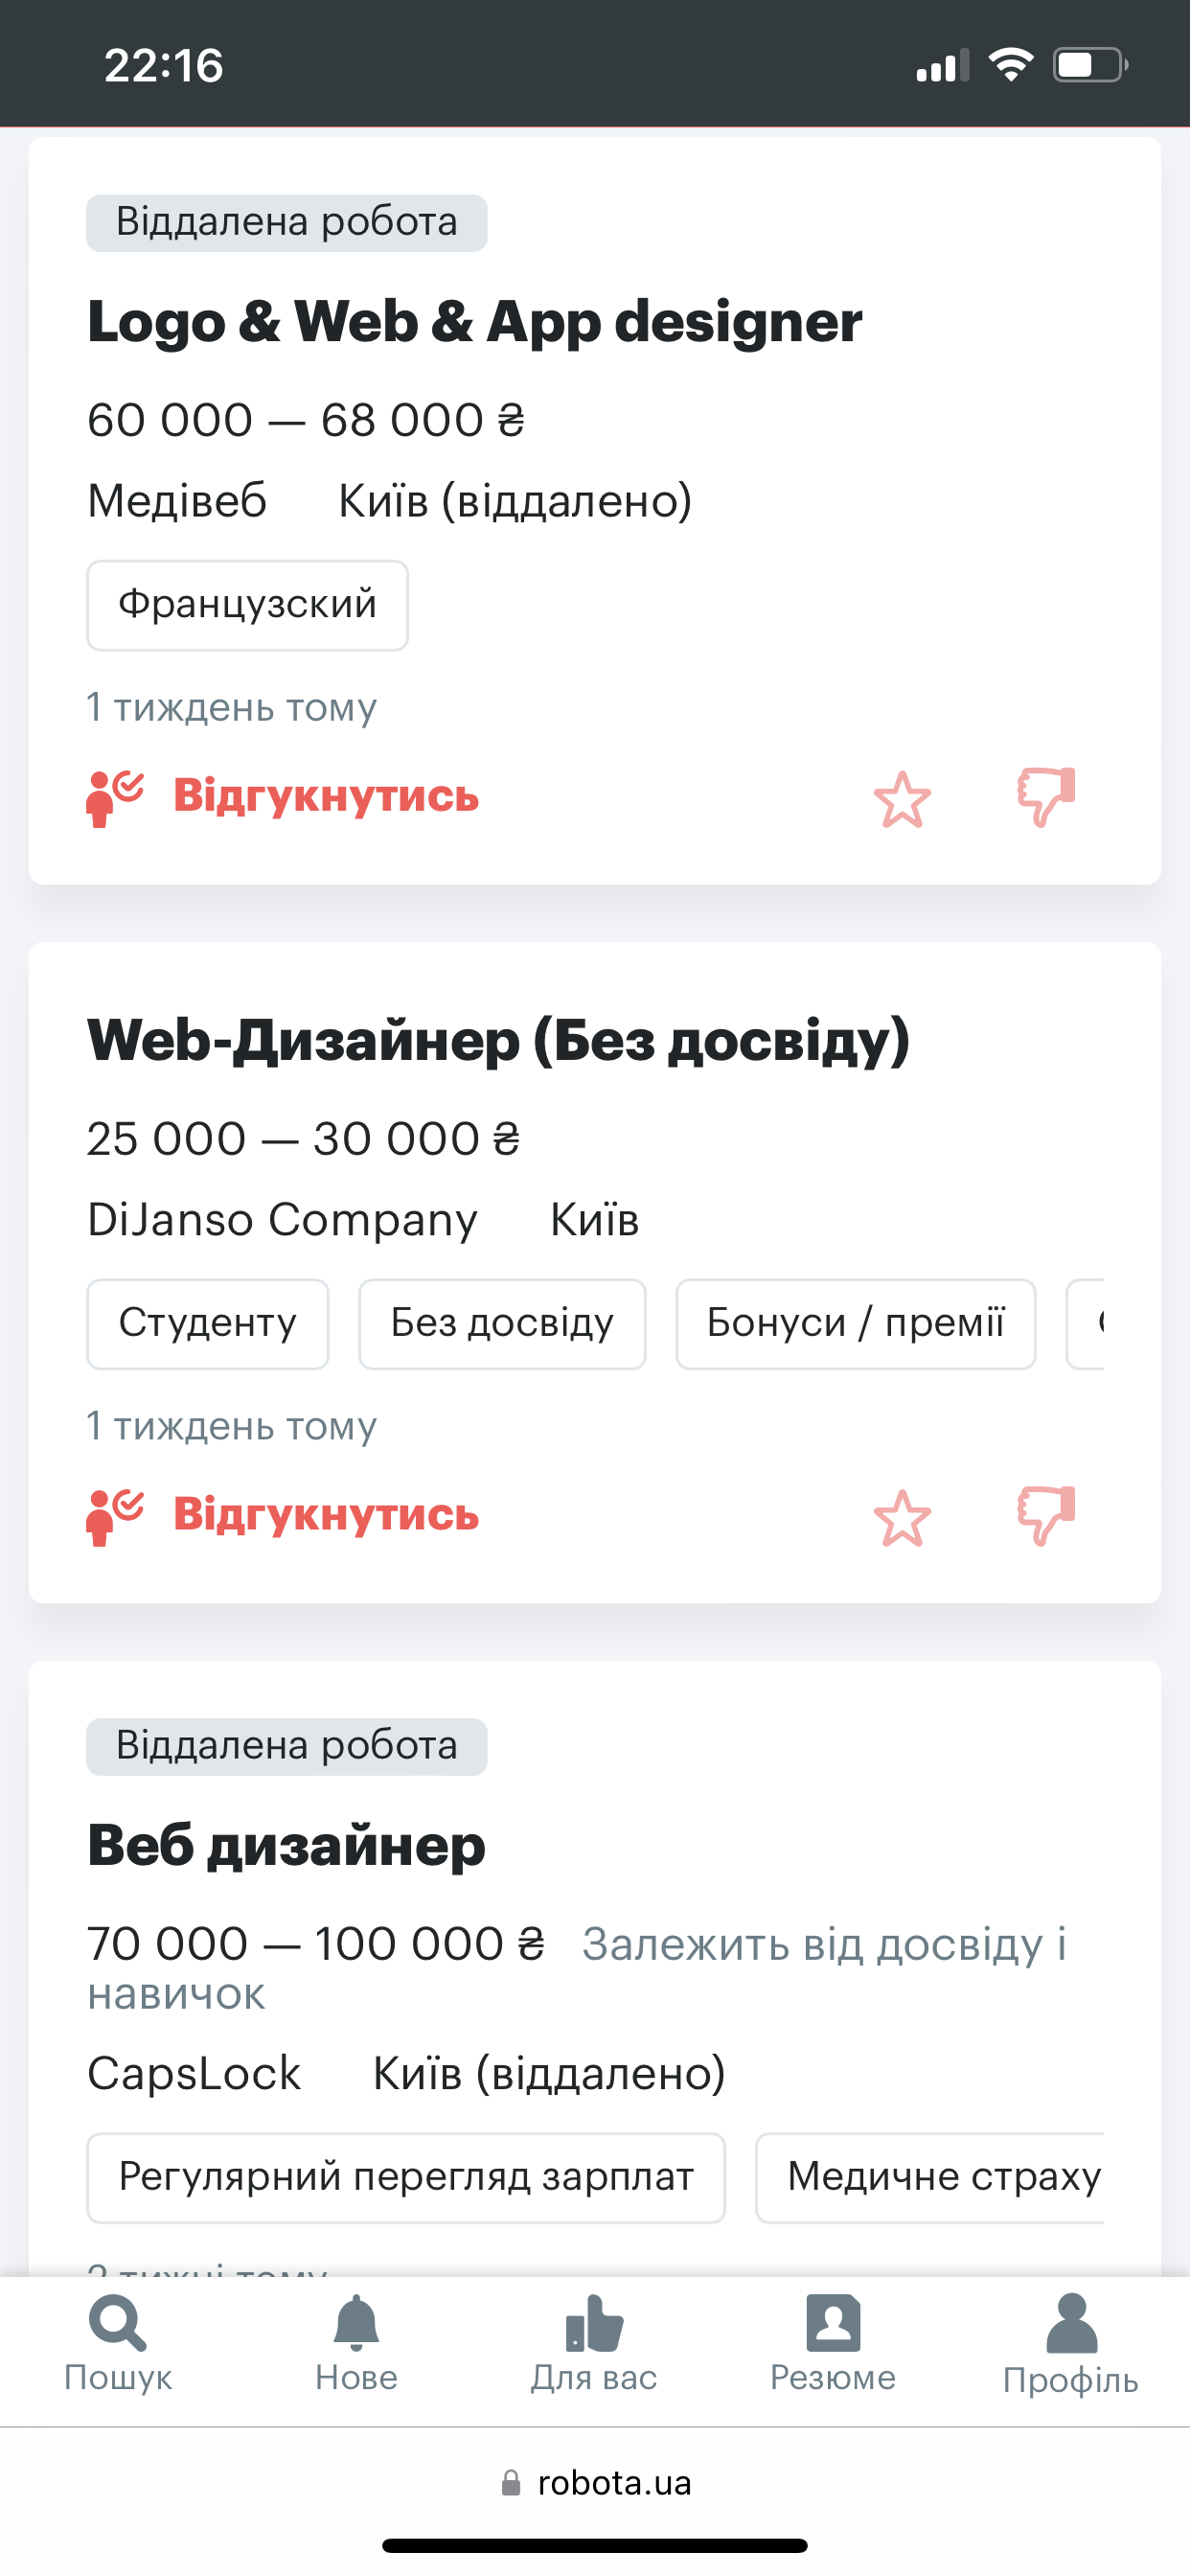This screenshot has height=2576, width=1190.
Task: Dislike the Logo & Web & App designer vacancy
Action: pyautogui.click(x=1046, y=797)
